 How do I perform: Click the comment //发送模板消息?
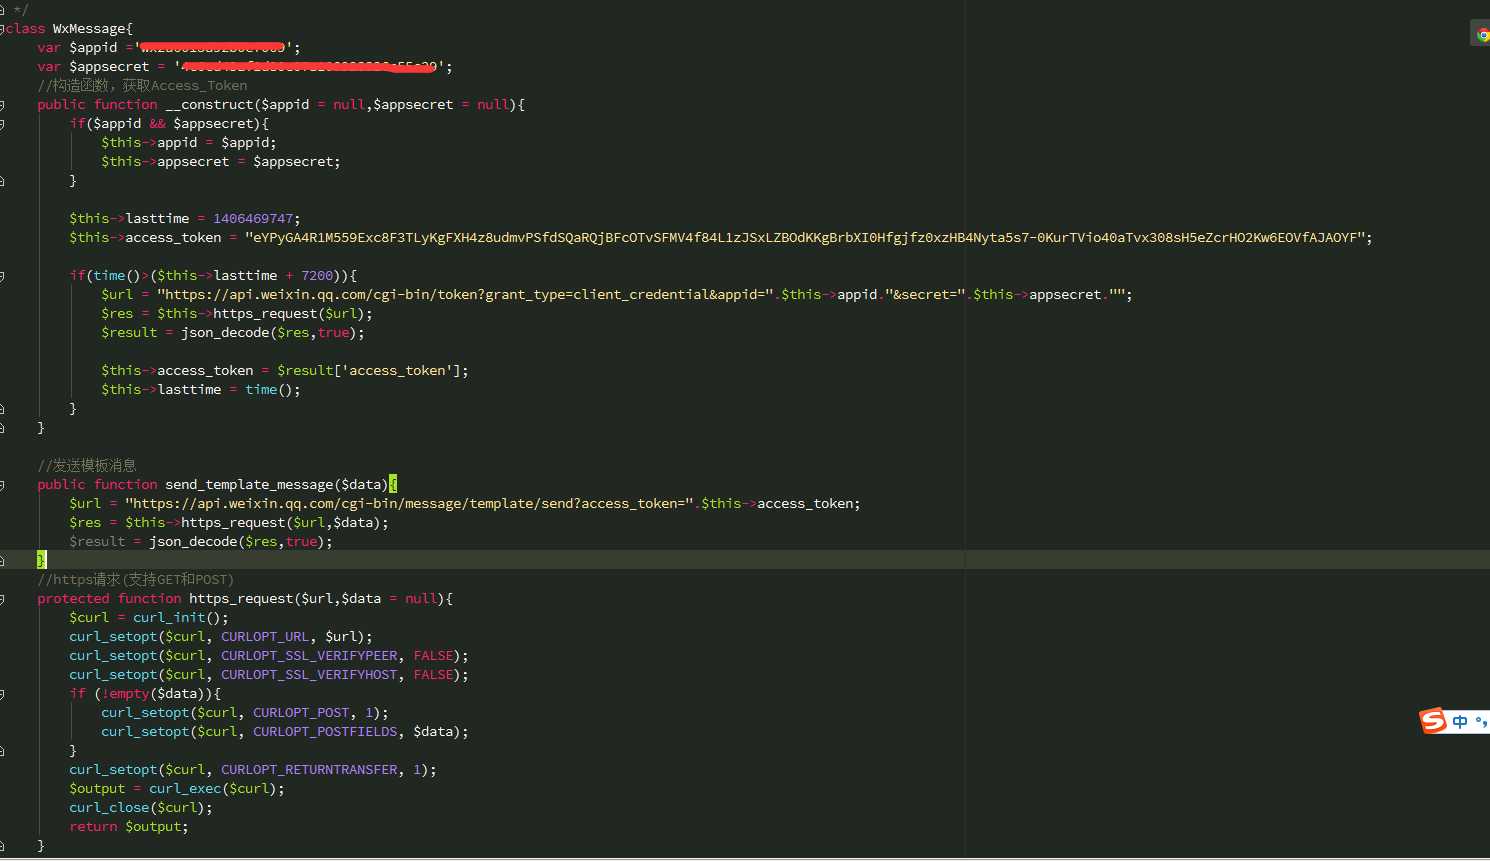click(x=87, y=466)
